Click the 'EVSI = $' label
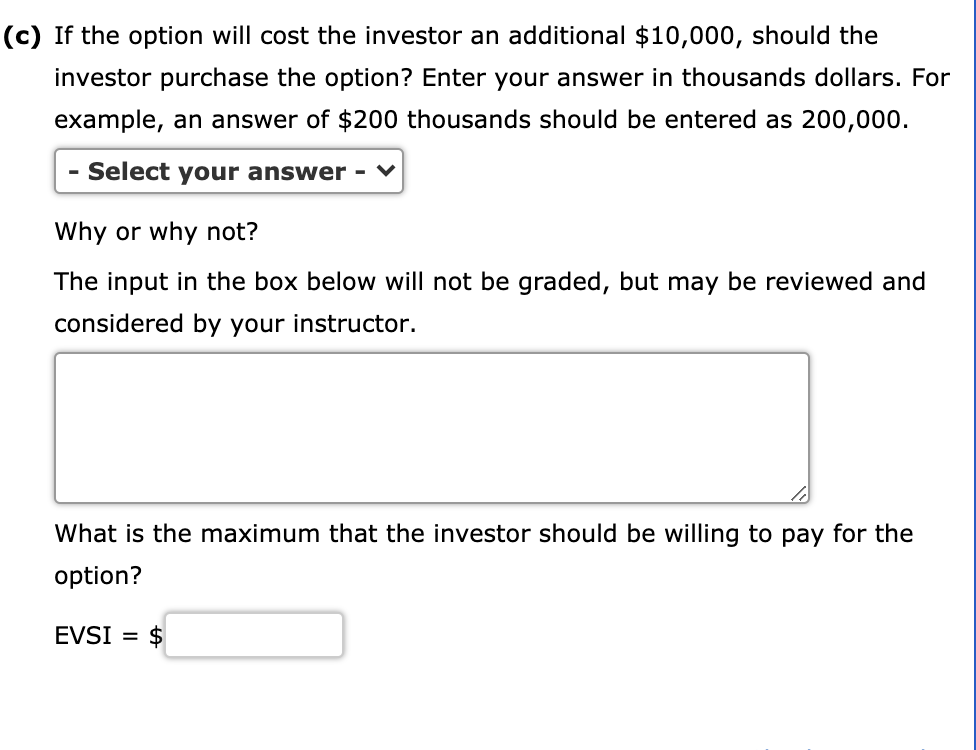 point(105,634)
